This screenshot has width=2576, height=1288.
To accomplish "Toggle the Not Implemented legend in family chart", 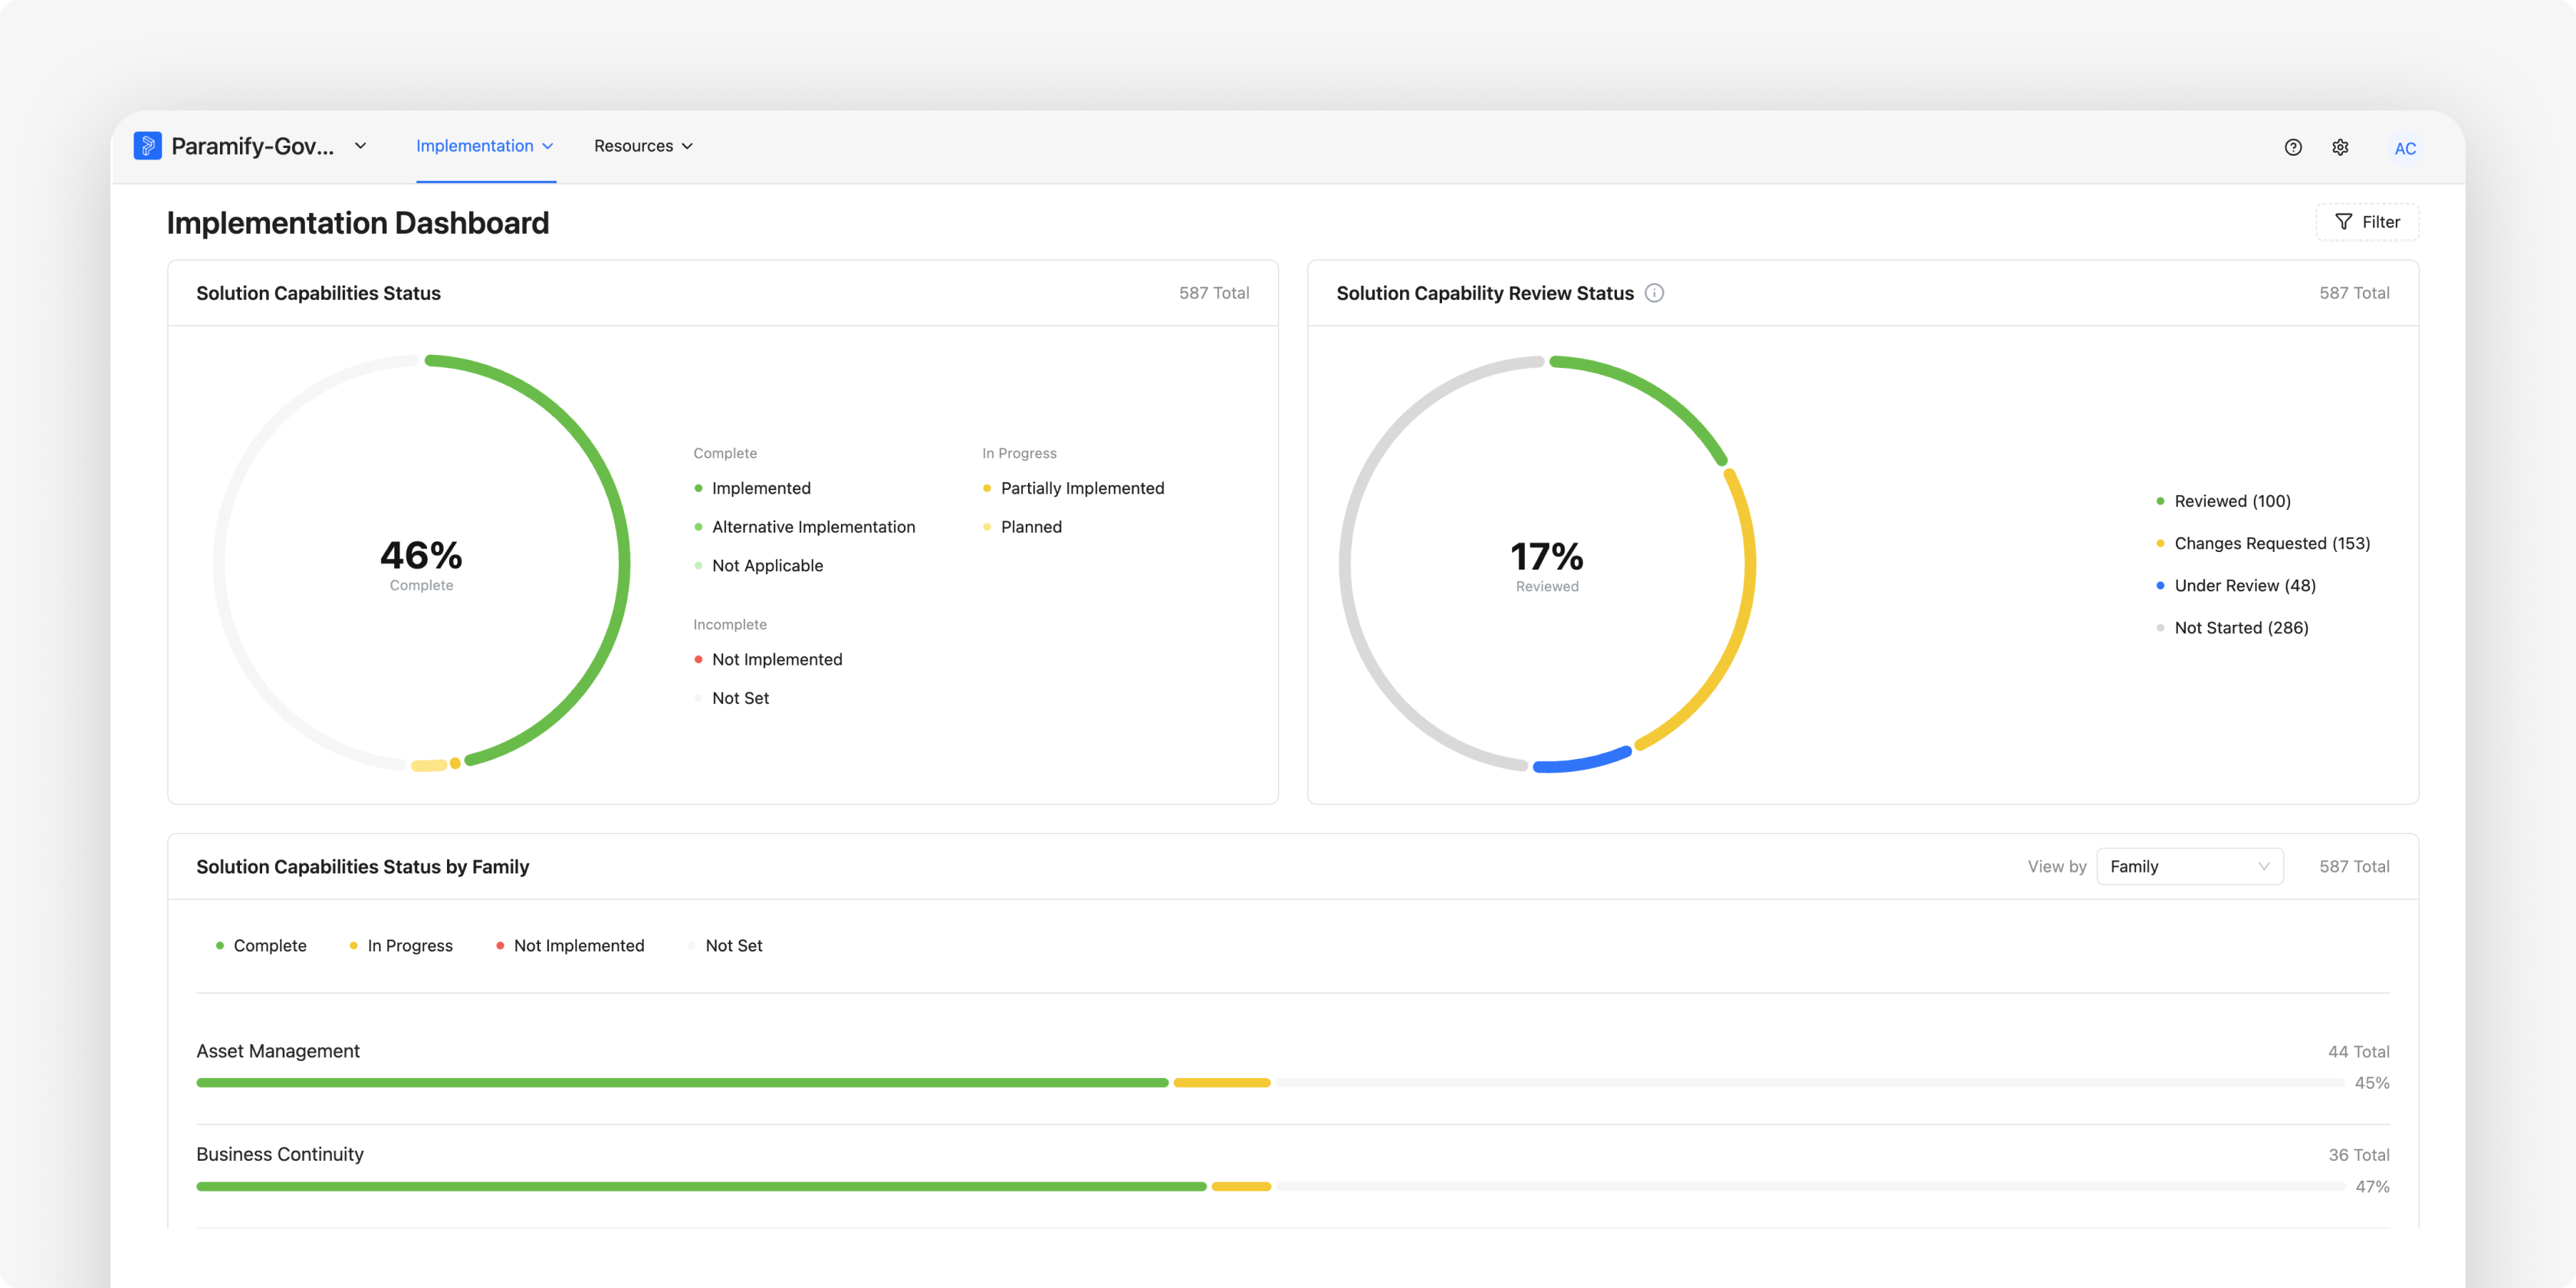I will click(570, 945).
